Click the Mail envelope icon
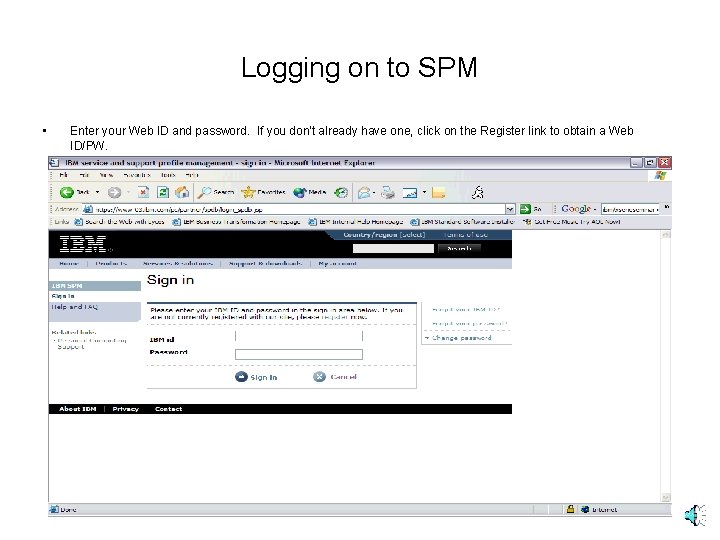This screenshot has width=720, height=540. pos(364,193)
